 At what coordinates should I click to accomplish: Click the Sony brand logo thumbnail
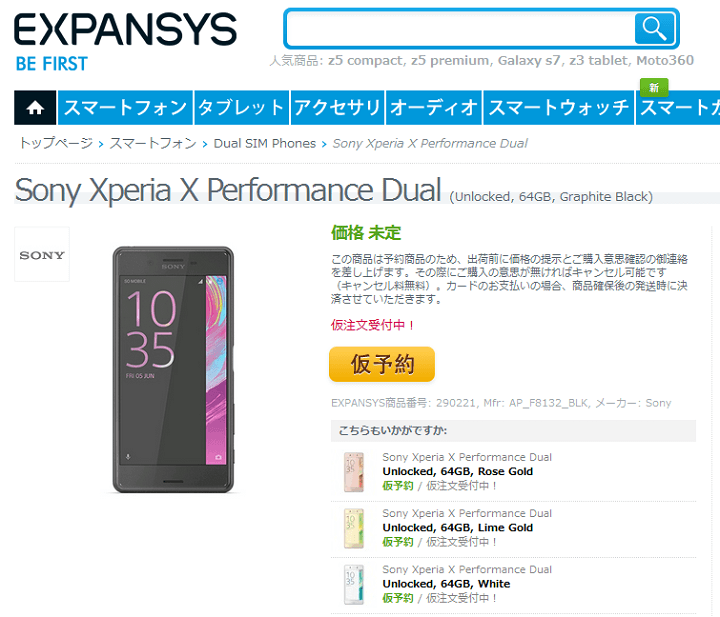tap(42, 255)
